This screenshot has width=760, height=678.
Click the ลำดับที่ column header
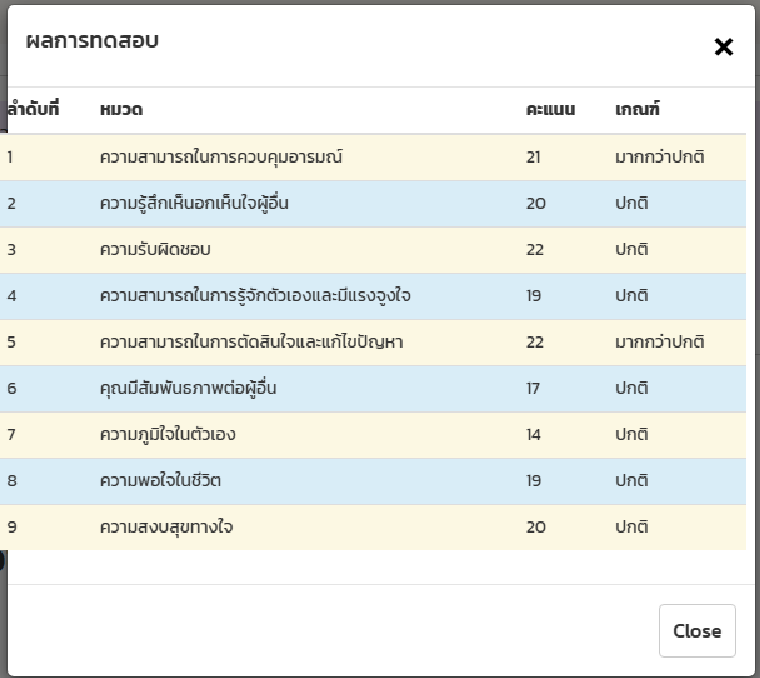pos(33,109)
